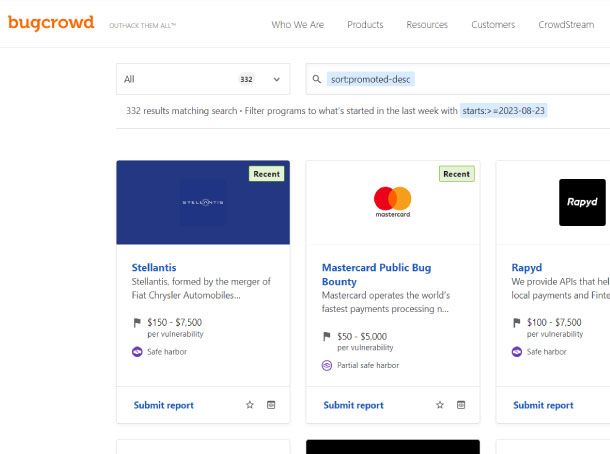Open the Stellantis logo banner
Screen dimensions: 610x454
[x=203, y=202]
